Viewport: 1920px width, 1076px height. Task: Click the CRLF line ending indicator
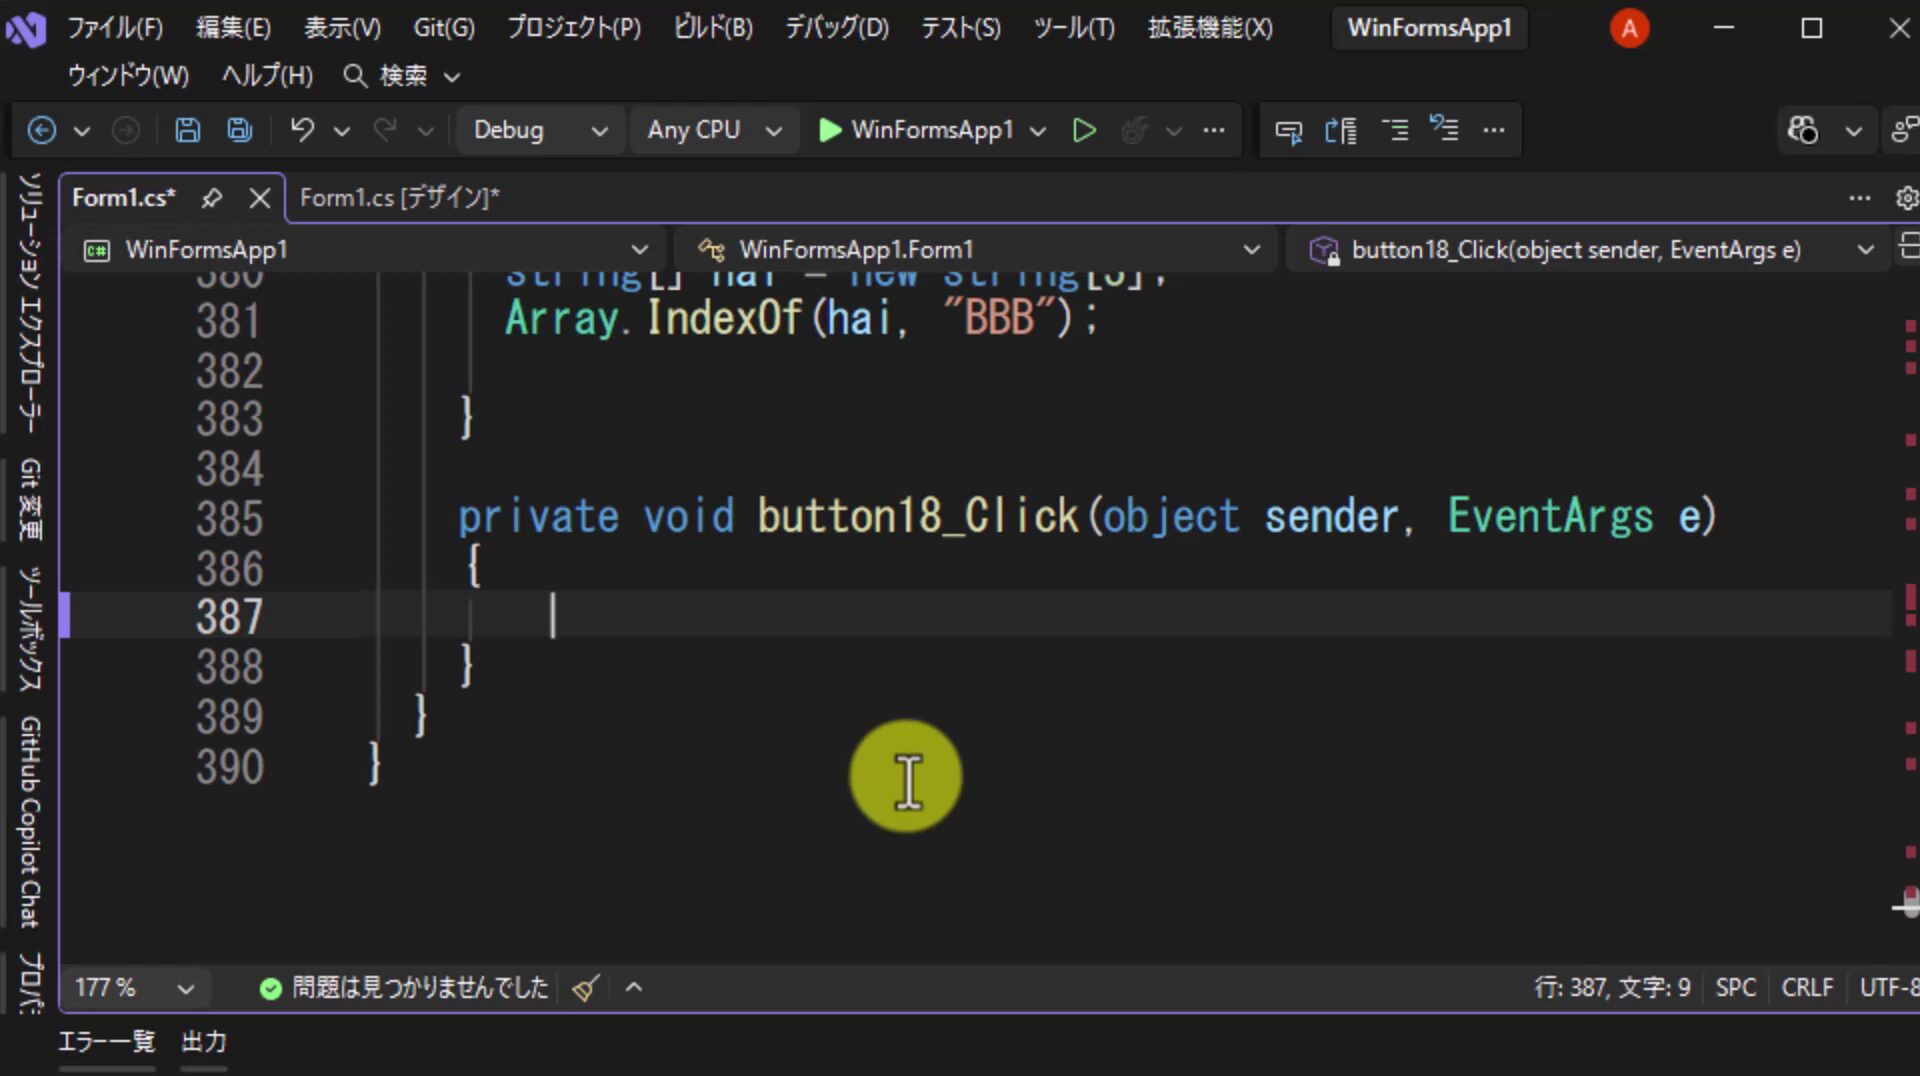pyautogui.click(x=1807, y=988)
